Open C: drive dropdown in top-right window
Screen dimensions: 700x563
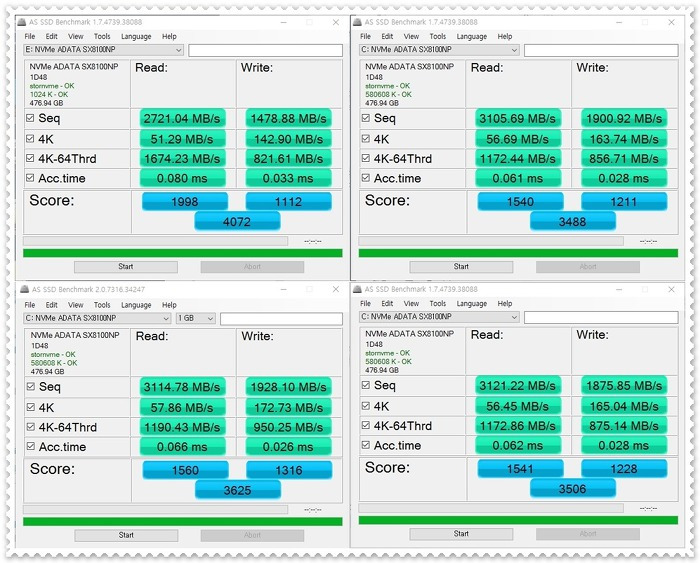tap(439, 50)
